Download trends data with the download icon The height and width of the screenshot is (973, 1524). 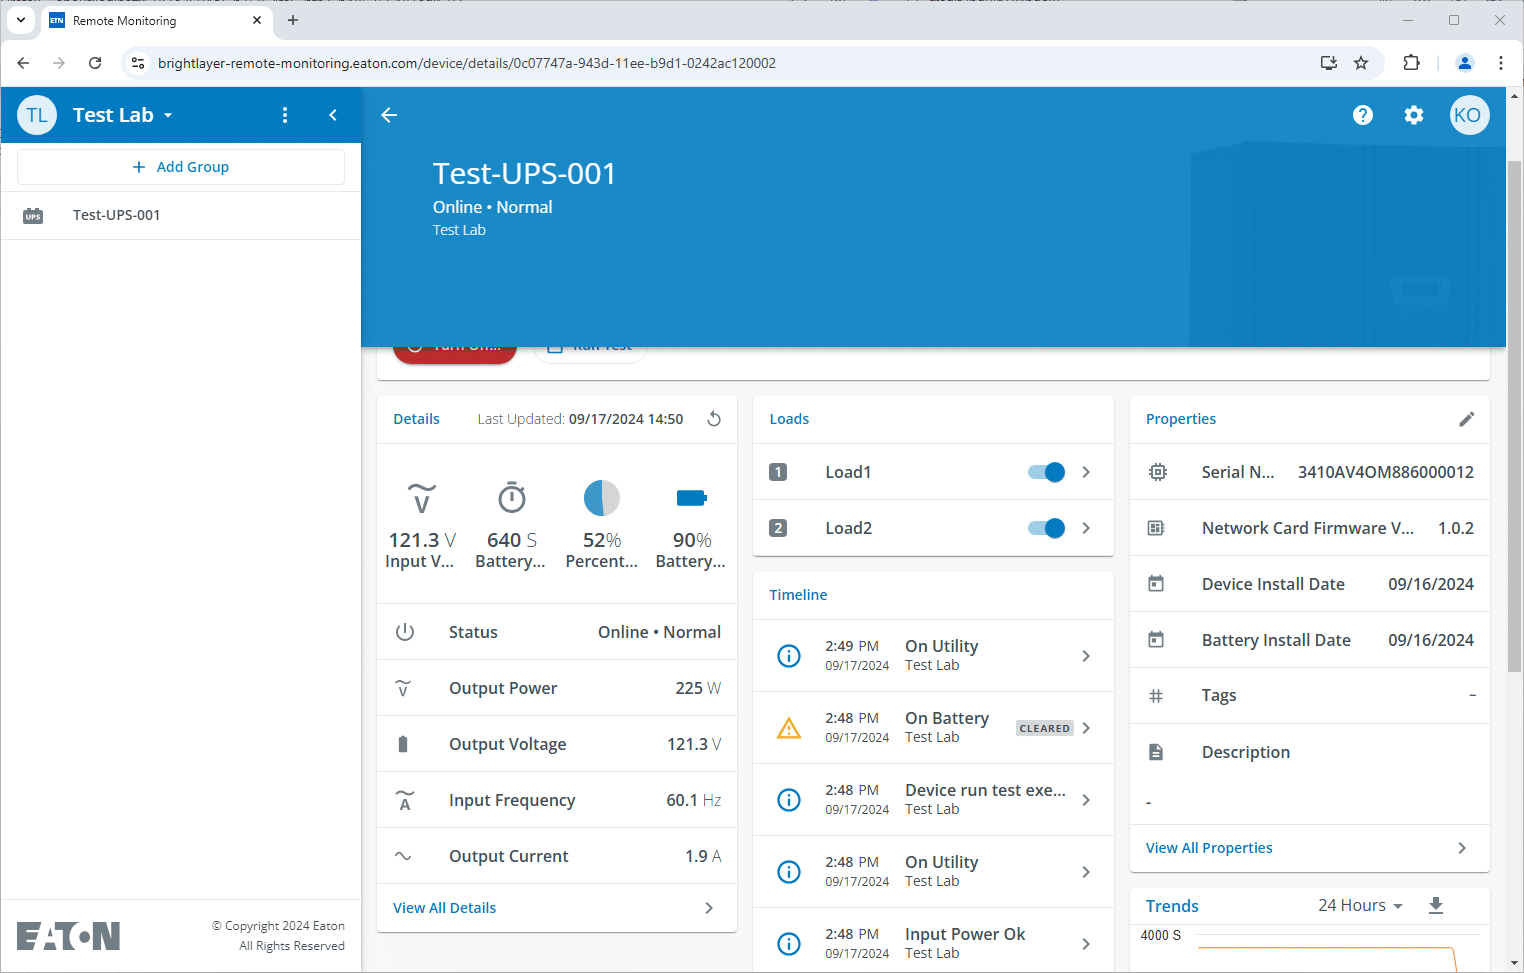pos(1436,905)
